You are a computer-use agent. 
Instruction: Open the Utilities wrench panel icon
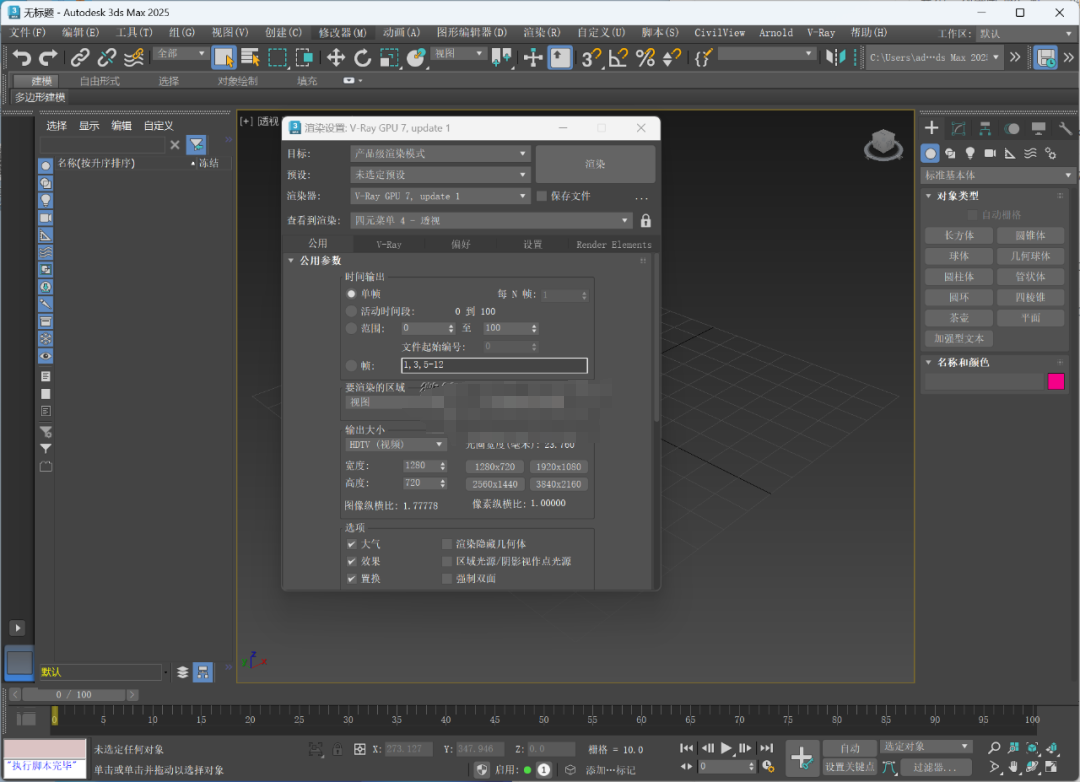[x=1065, y=128]
